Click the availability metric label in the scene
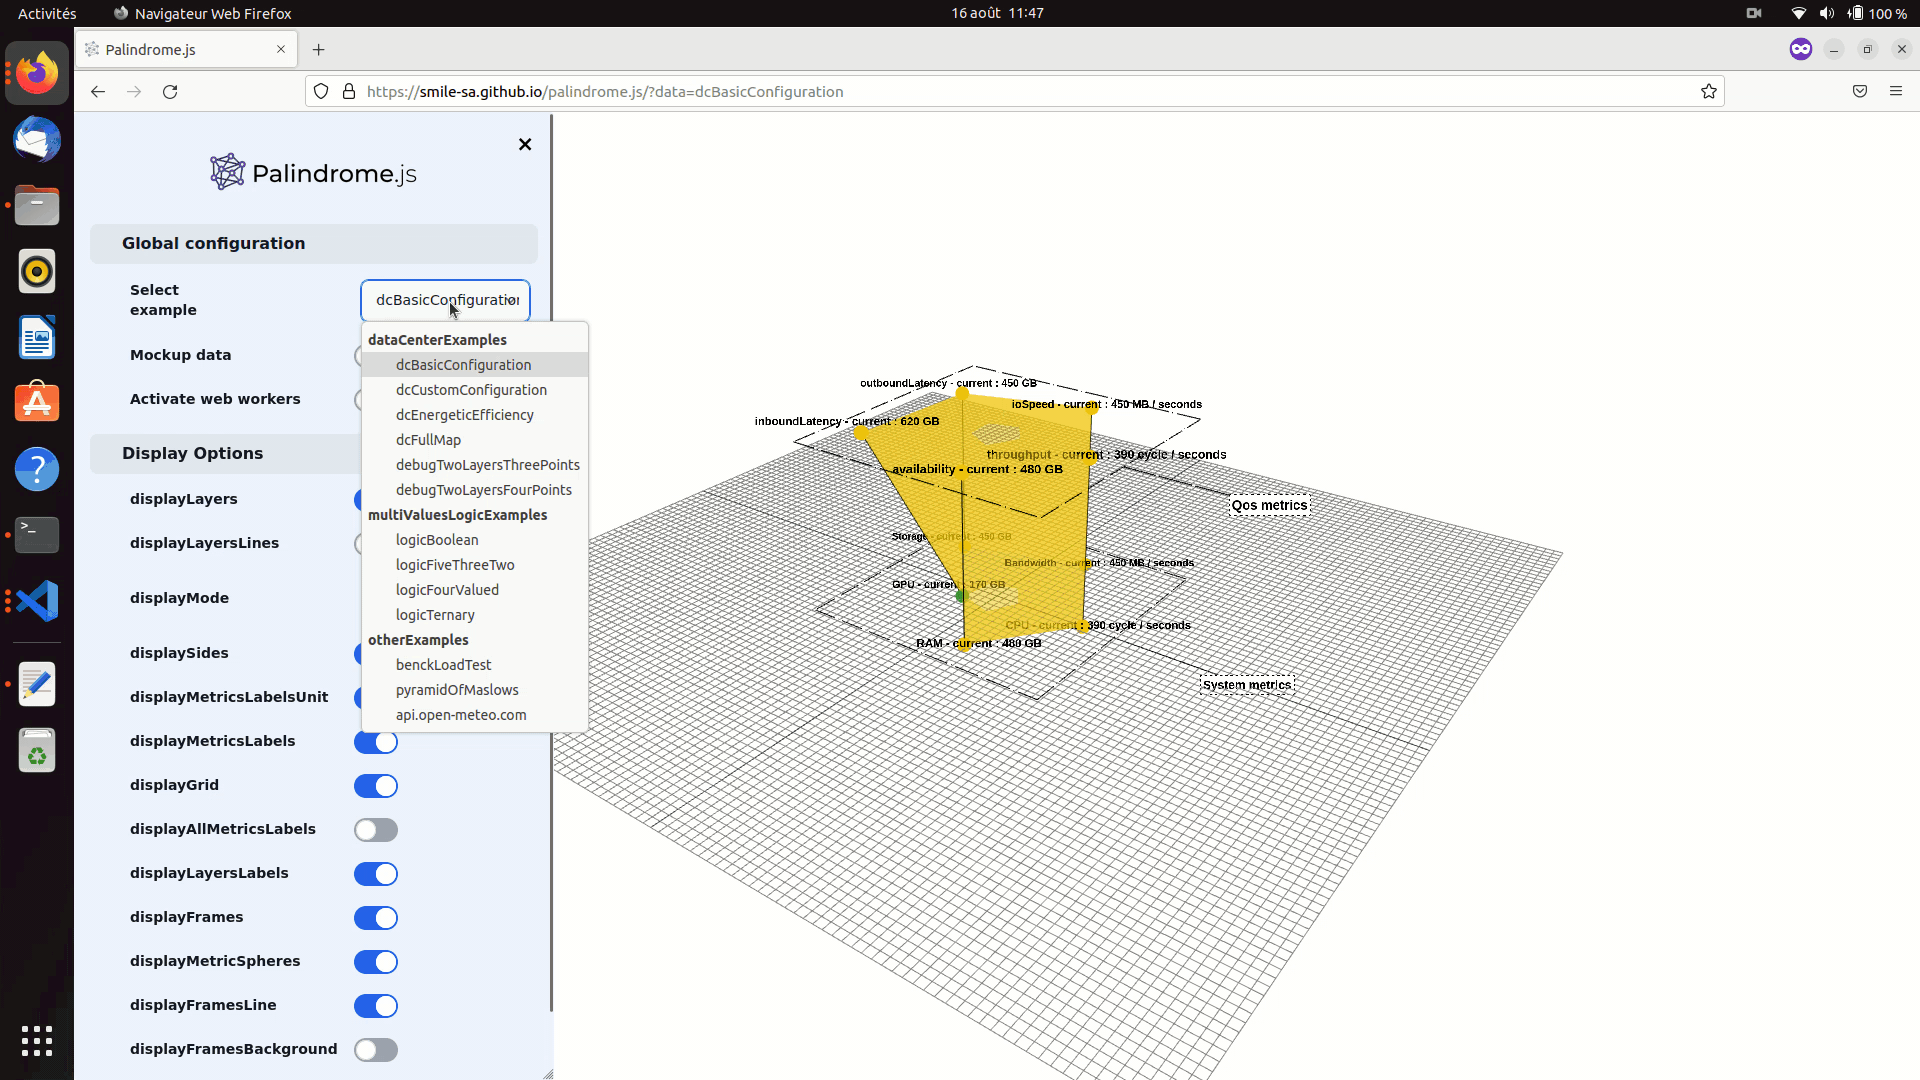1920x1080 pixels. click(977, 469)
